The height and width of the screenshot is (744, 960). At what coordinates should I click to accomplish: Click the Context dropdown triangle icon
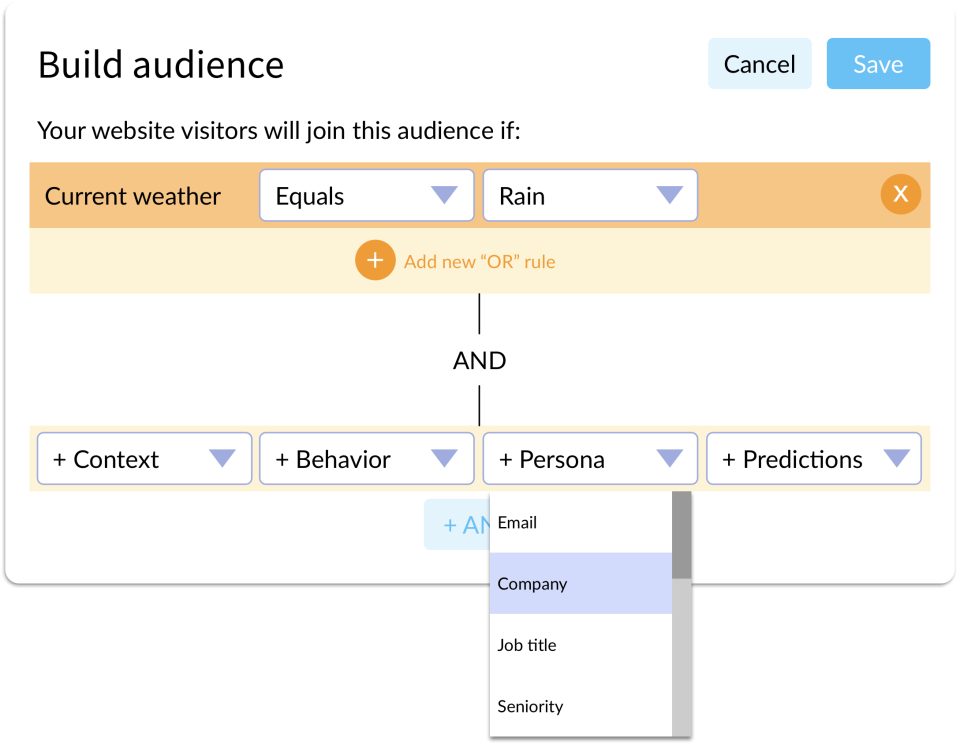tap(222, 459)
